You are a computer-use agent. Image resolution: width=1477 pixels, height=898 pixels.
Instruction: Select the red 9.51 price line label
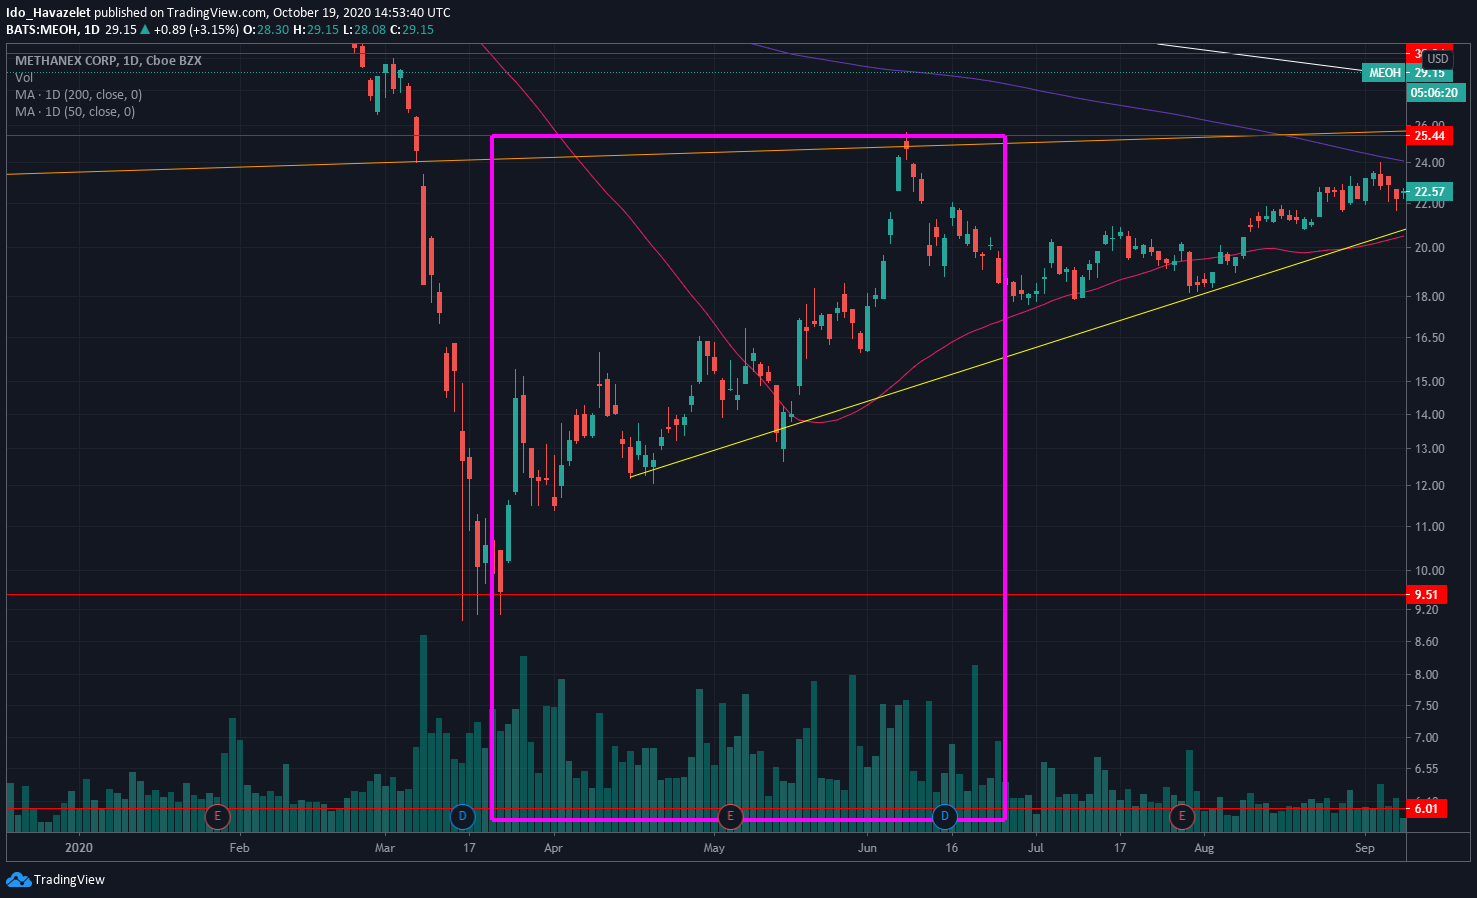[1426, 595]
